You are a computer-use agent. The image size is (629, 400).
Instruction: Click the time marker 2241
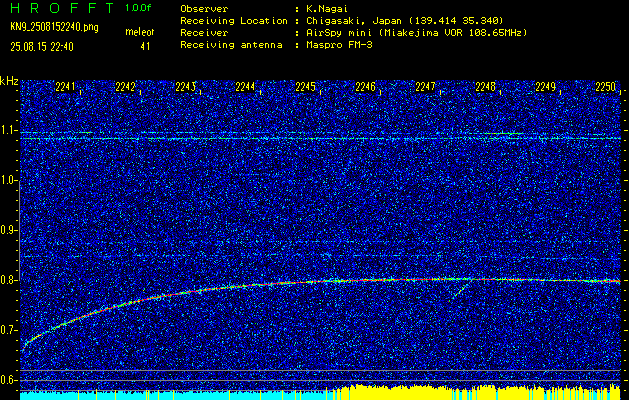65,87
